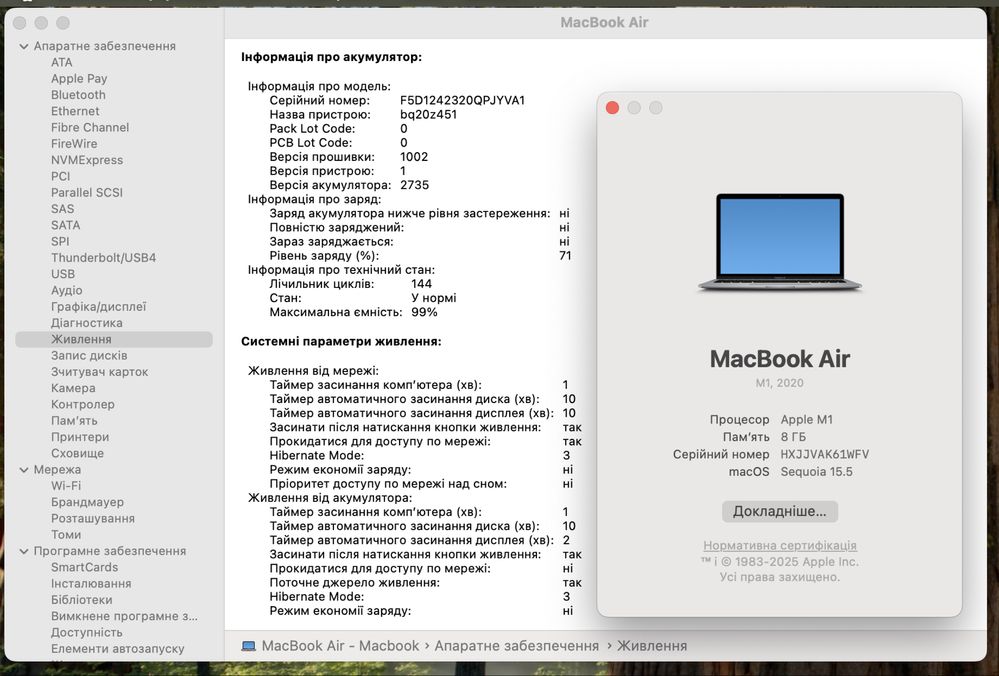Open Камера in the sidebar
999x676 pixels.
coord(73,388)
